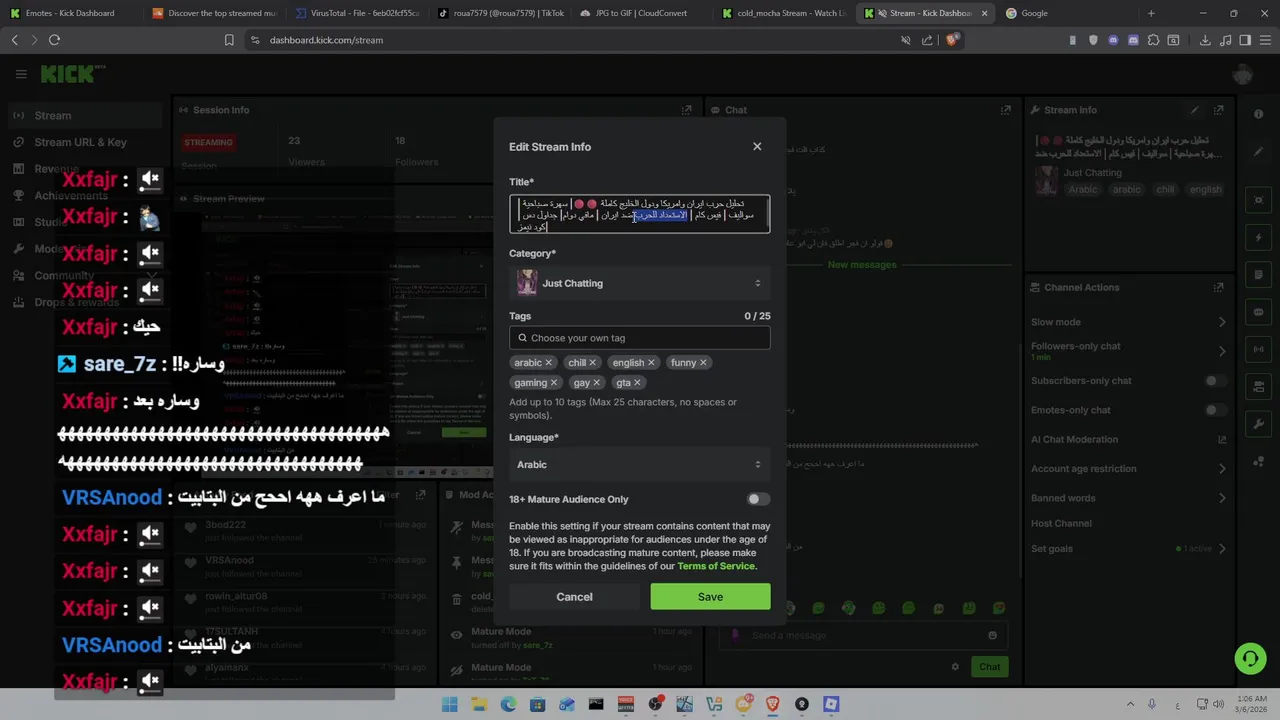Pop out the Session Info panel
This screenshot has height=720, width=1280.
click(x=686, y=110)
